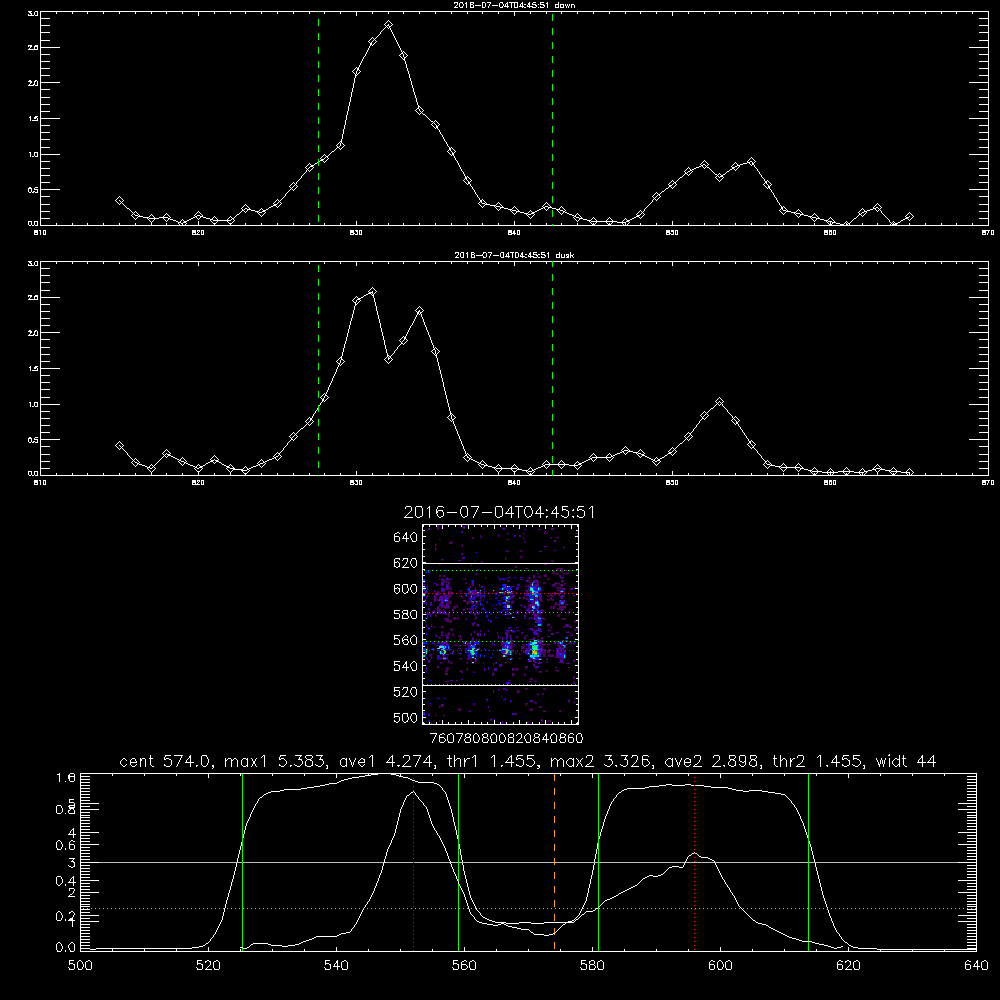
Task: Click bottom plot left axis label 0.0
Action: click(66, 948)
